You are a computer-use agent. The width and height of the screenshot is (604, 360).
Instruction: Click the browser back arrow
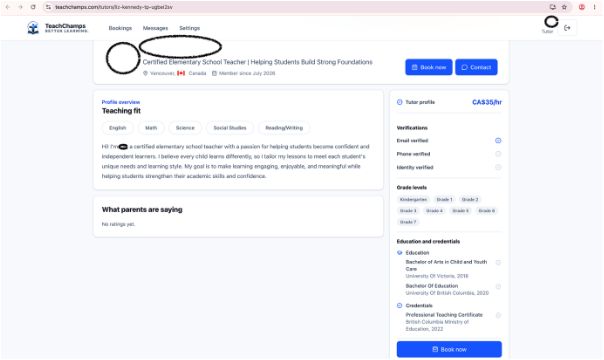point(7,7)
